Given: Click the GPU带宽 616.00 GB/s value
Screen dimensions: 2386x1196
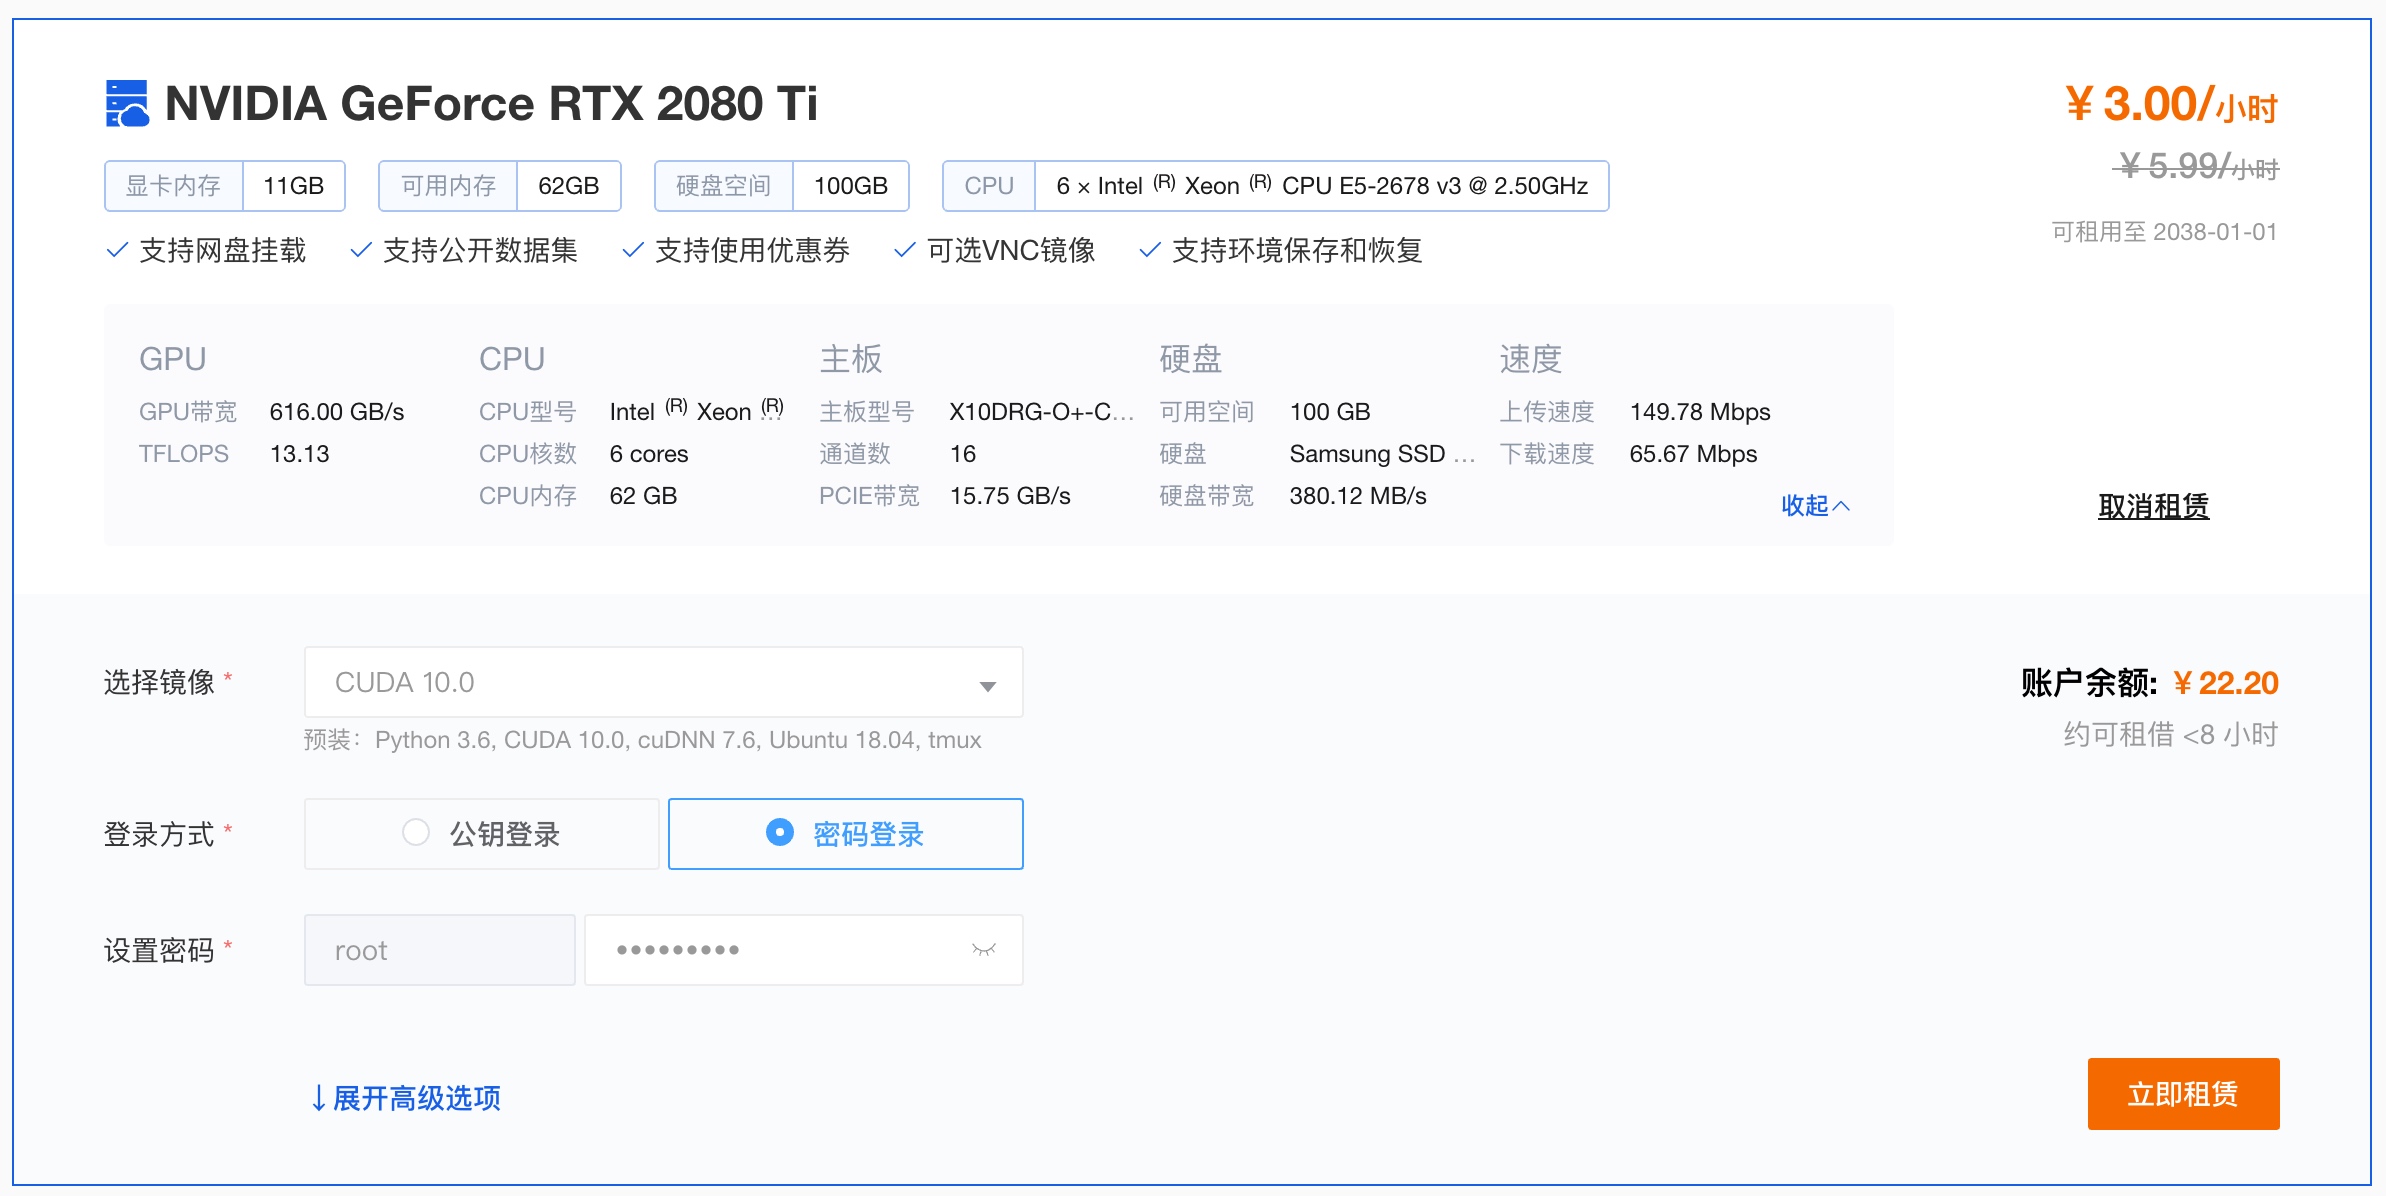Looking at the screenshot, I should click(x=337, y=412).
